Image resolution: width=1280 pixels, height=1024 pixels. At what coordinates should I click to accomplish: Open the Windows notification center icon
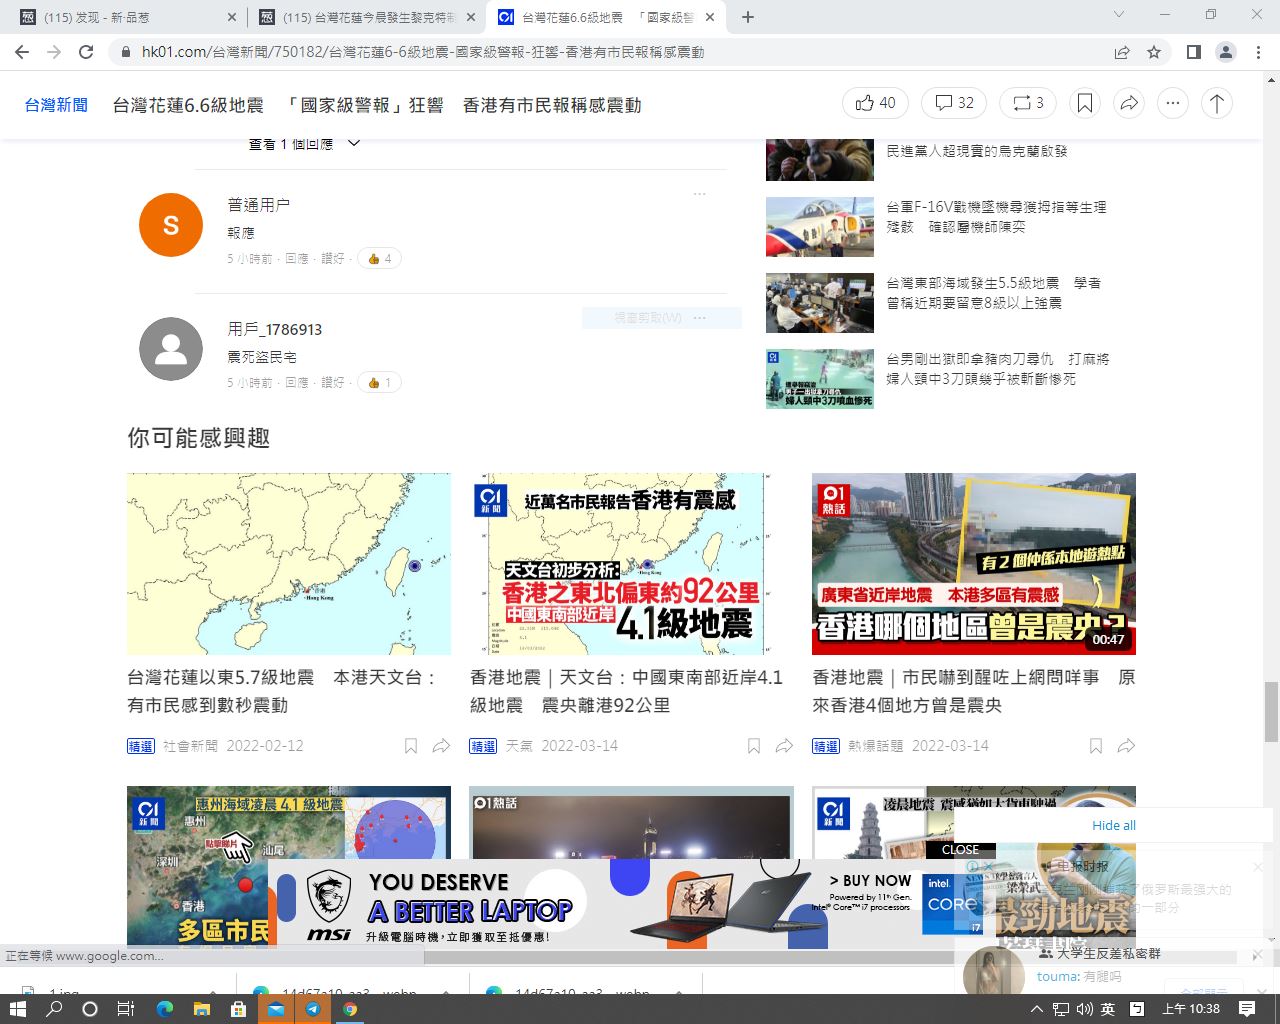[x=1247, y=1009]
